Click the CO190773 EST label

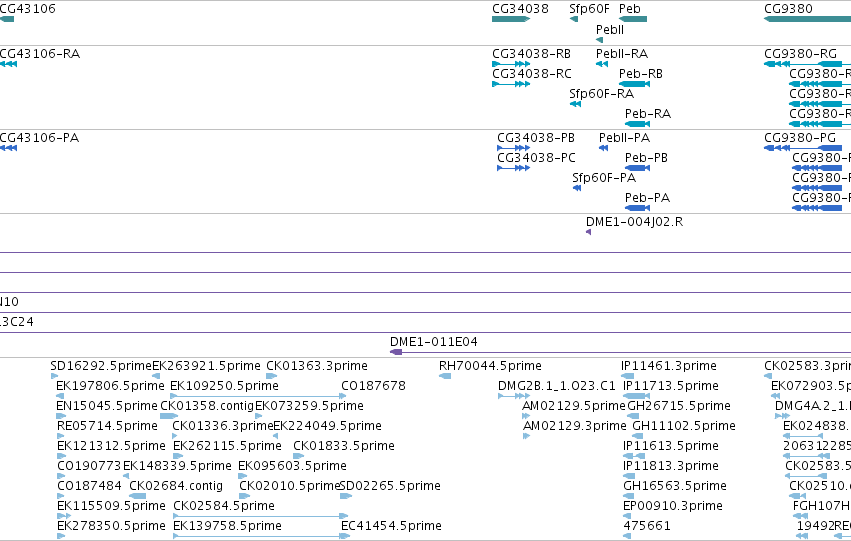point(90,466)
